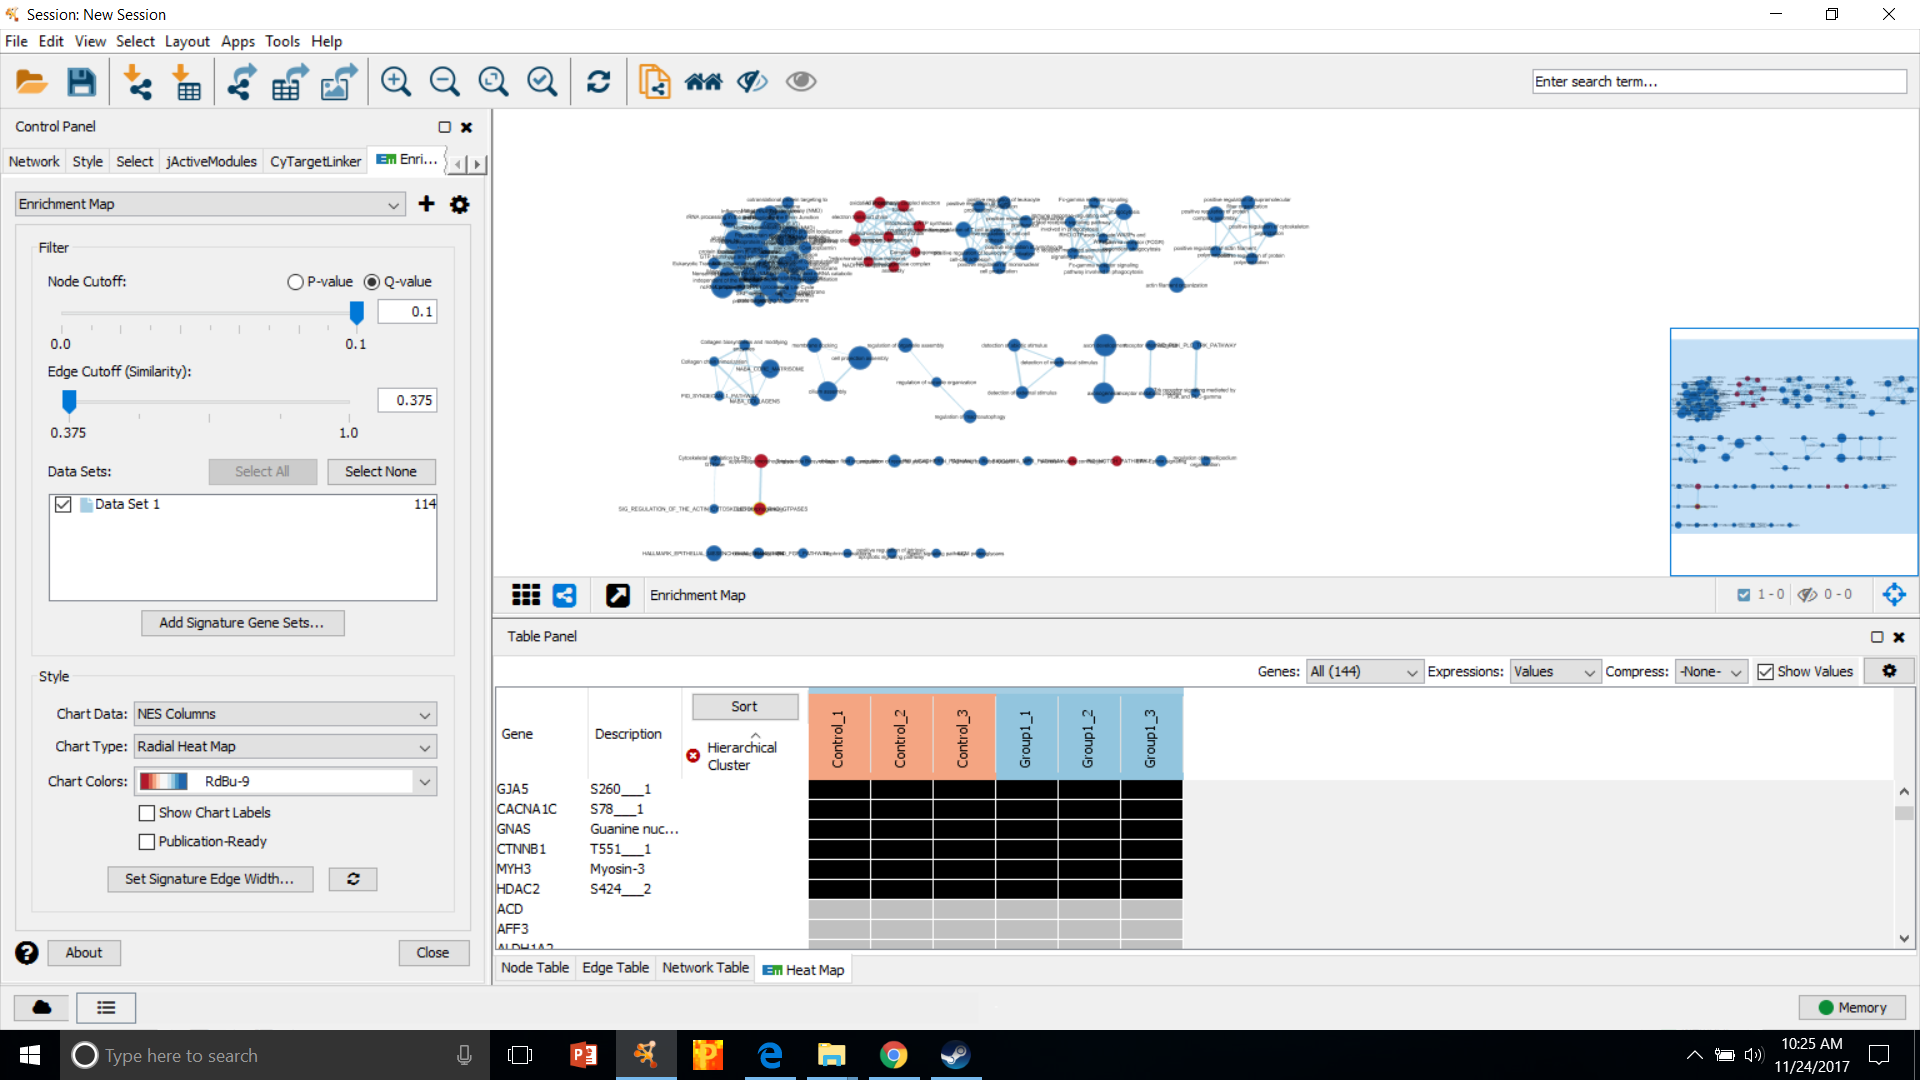This screenshot has height=1080, width=1920.
Task: Zoom in on the network view
Action: click(396, 81)
